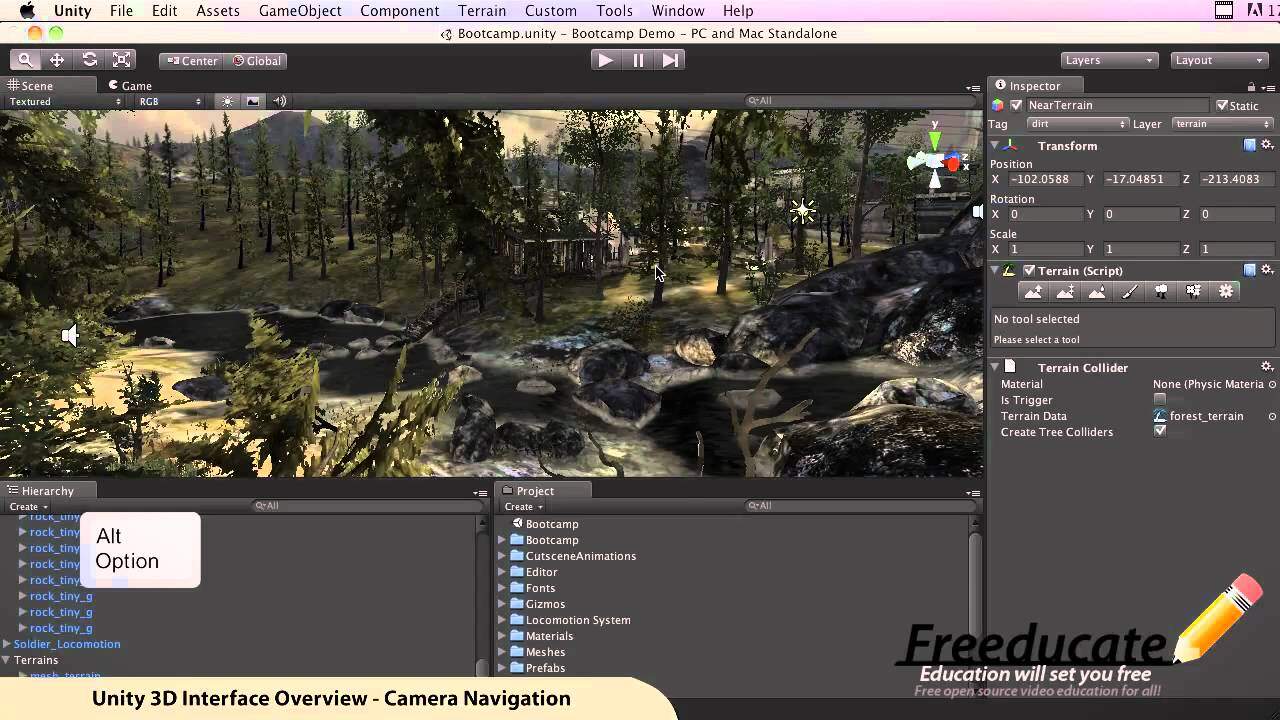Choose the Paint Texture brush tool

tap(1130, 291)
